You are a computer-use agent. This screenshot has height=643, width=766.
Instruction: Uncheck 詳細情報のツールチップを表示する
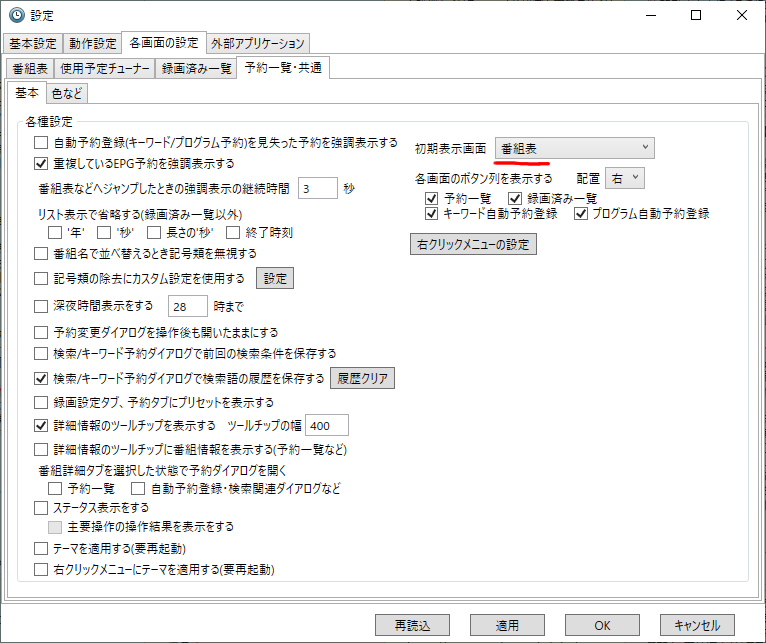pyautogui.click(x=41, y=426)
